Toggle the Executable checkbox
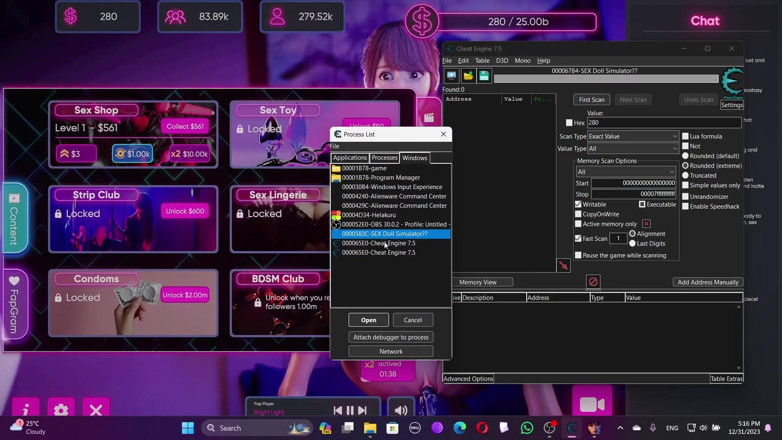 pyautogui.click(x=642, y=205)
